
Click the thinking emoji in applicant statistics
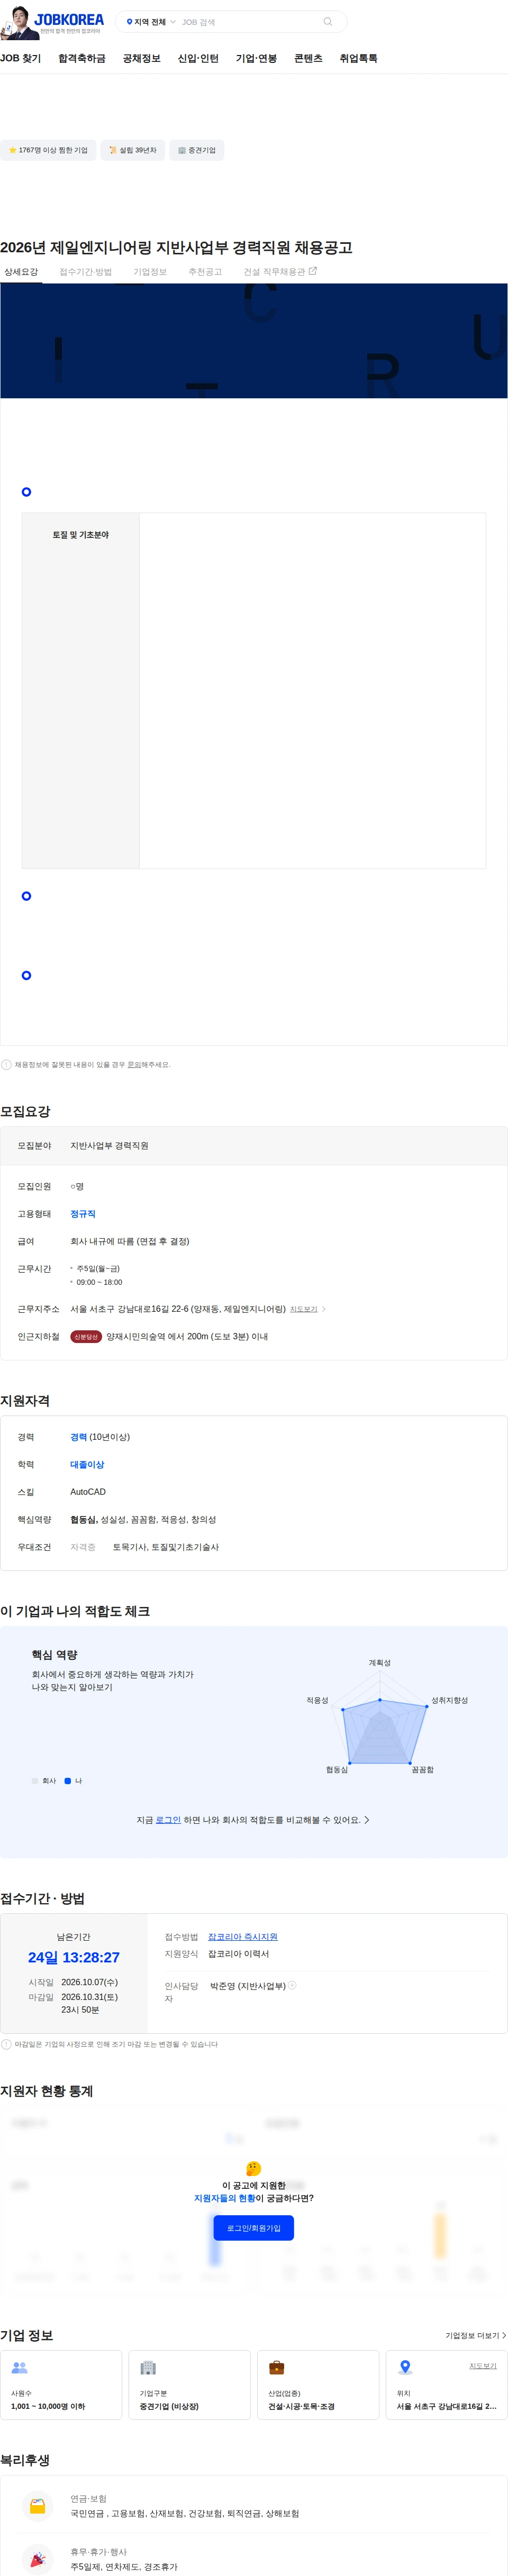(x=254, y=2169)
